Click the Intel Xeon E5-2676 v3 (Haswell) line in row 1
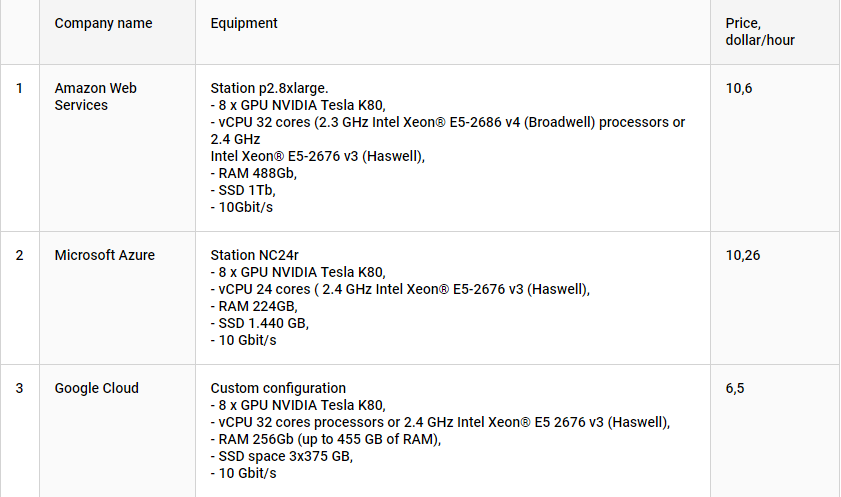 point(318,156)
